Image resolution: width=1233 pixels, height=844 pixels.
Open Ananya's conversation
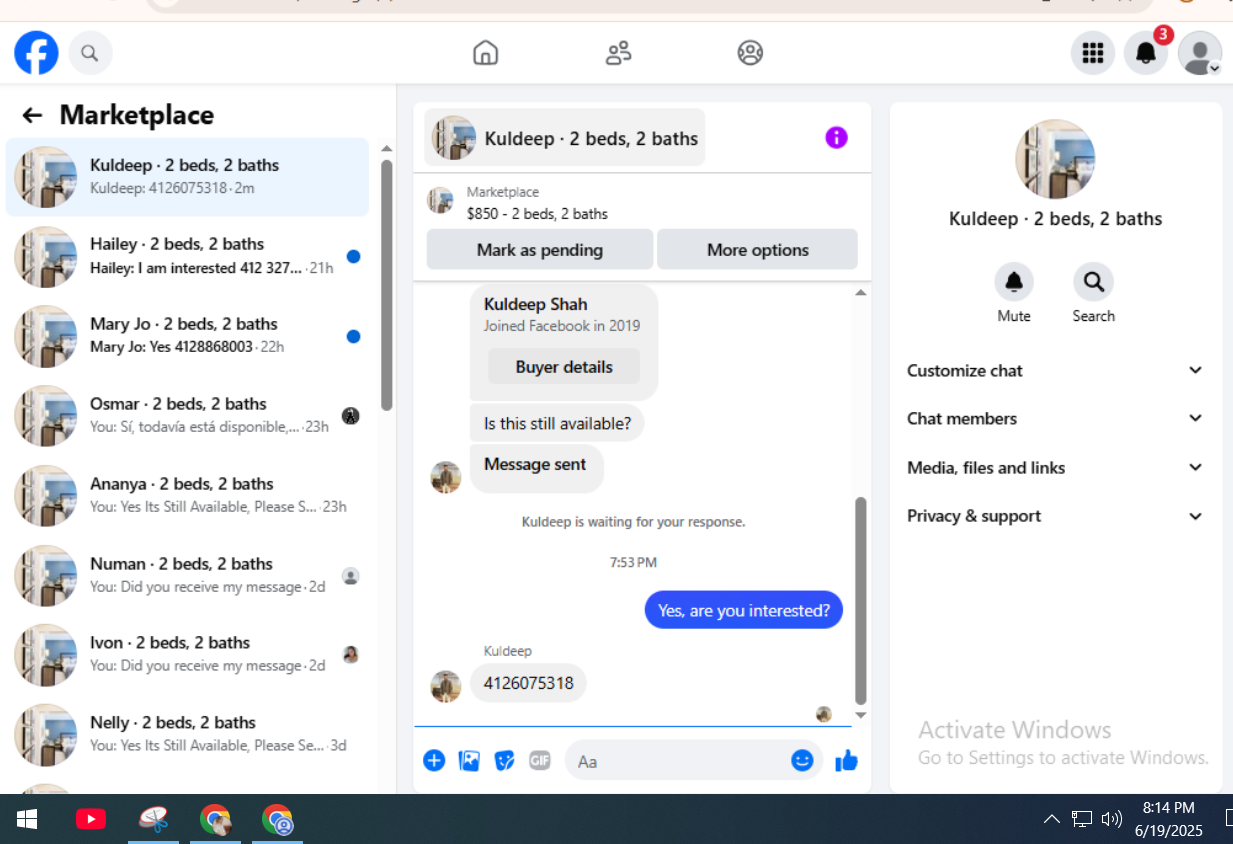click(187, 496)
